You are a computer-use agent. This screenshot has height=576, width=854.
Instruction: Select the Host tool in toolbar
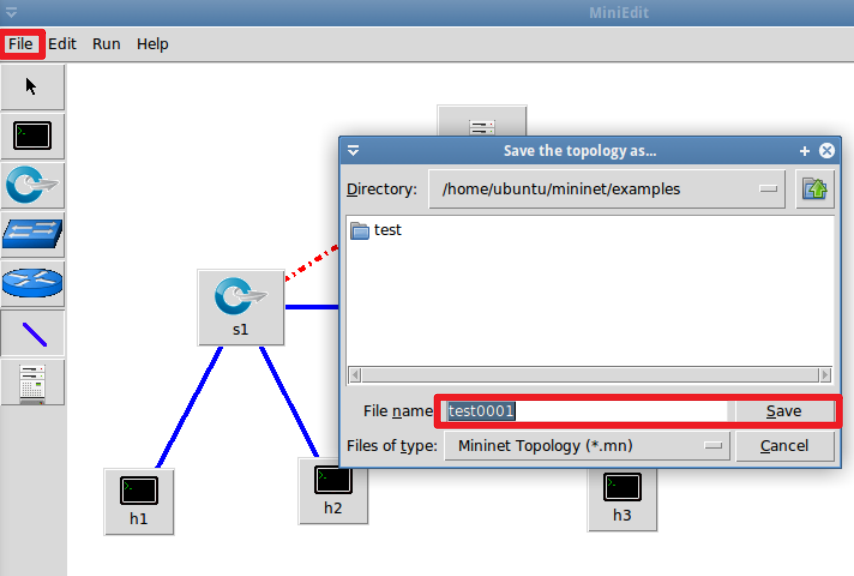coord(32,136)
